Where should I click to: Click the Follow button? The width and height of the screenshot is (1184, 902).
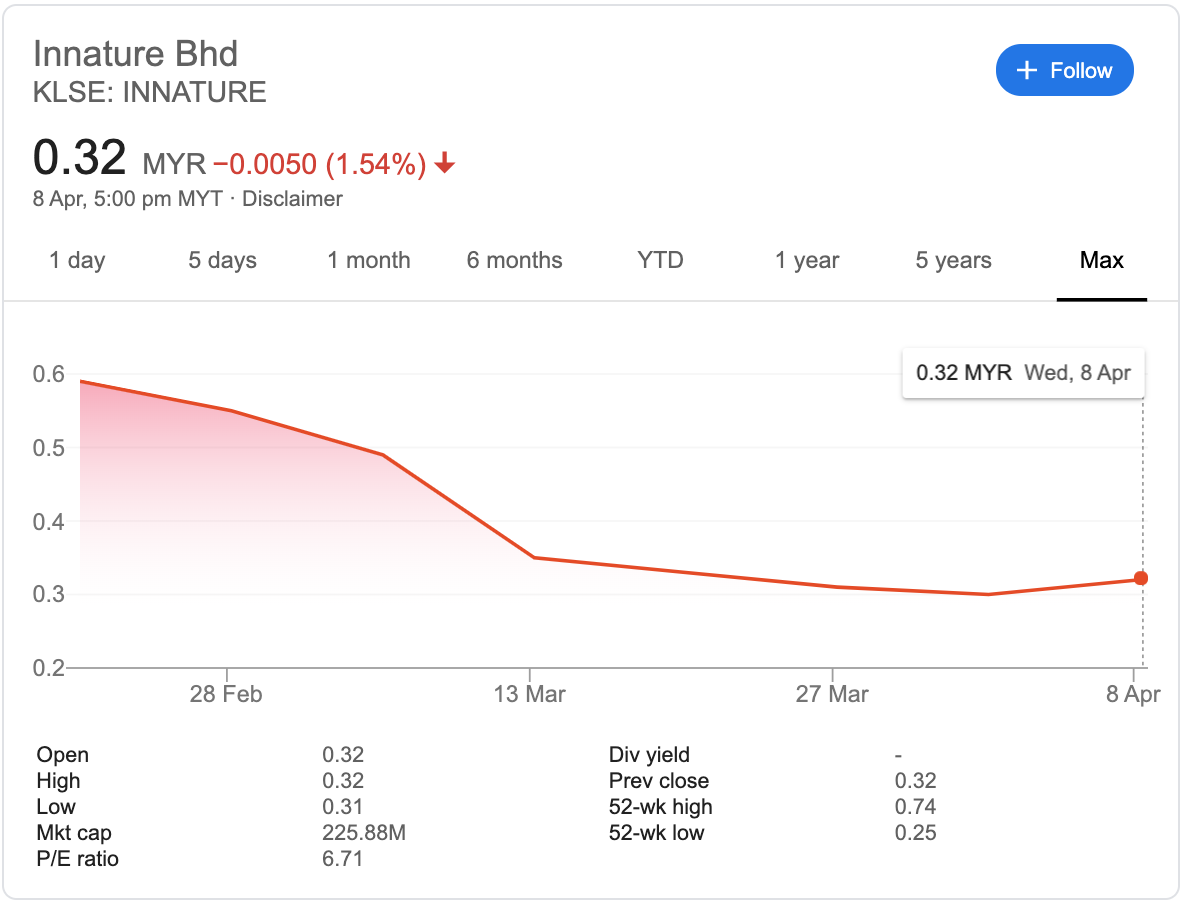tap(1064, 71)
